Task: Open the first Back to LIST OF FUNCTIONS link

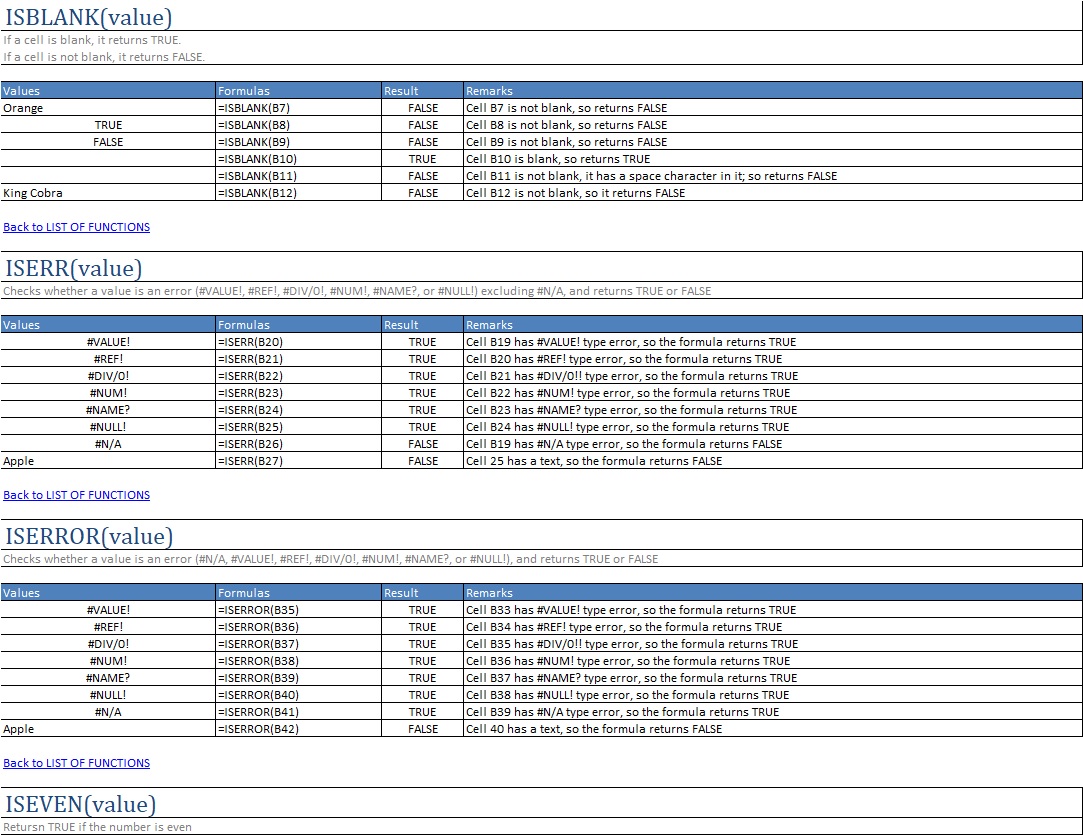Action: 76,227
